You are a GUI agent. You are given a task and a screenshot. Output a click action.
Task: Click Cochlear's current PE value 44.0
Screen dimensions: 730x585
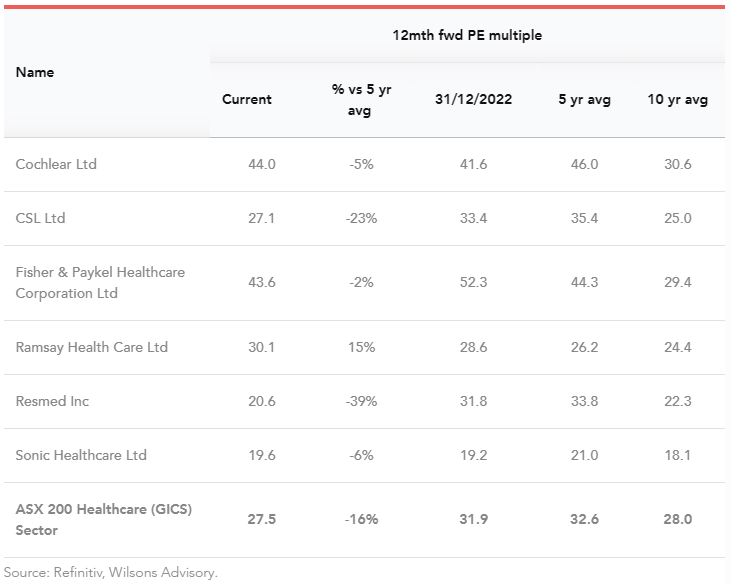262,164
